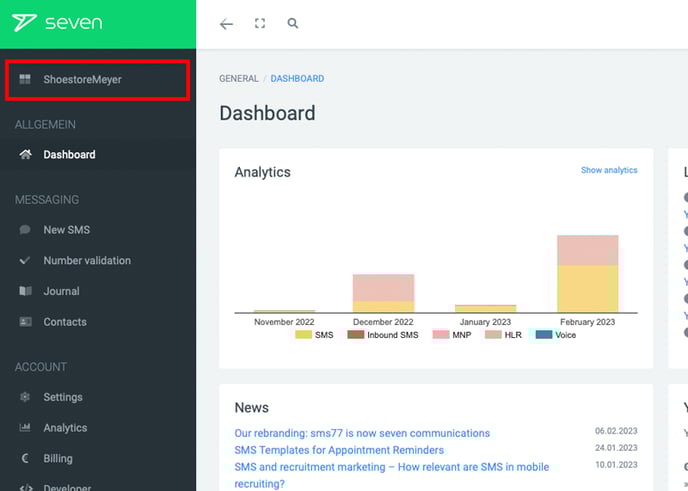
Task: Click the book icon beside Journal
Action: click(25, 292)
